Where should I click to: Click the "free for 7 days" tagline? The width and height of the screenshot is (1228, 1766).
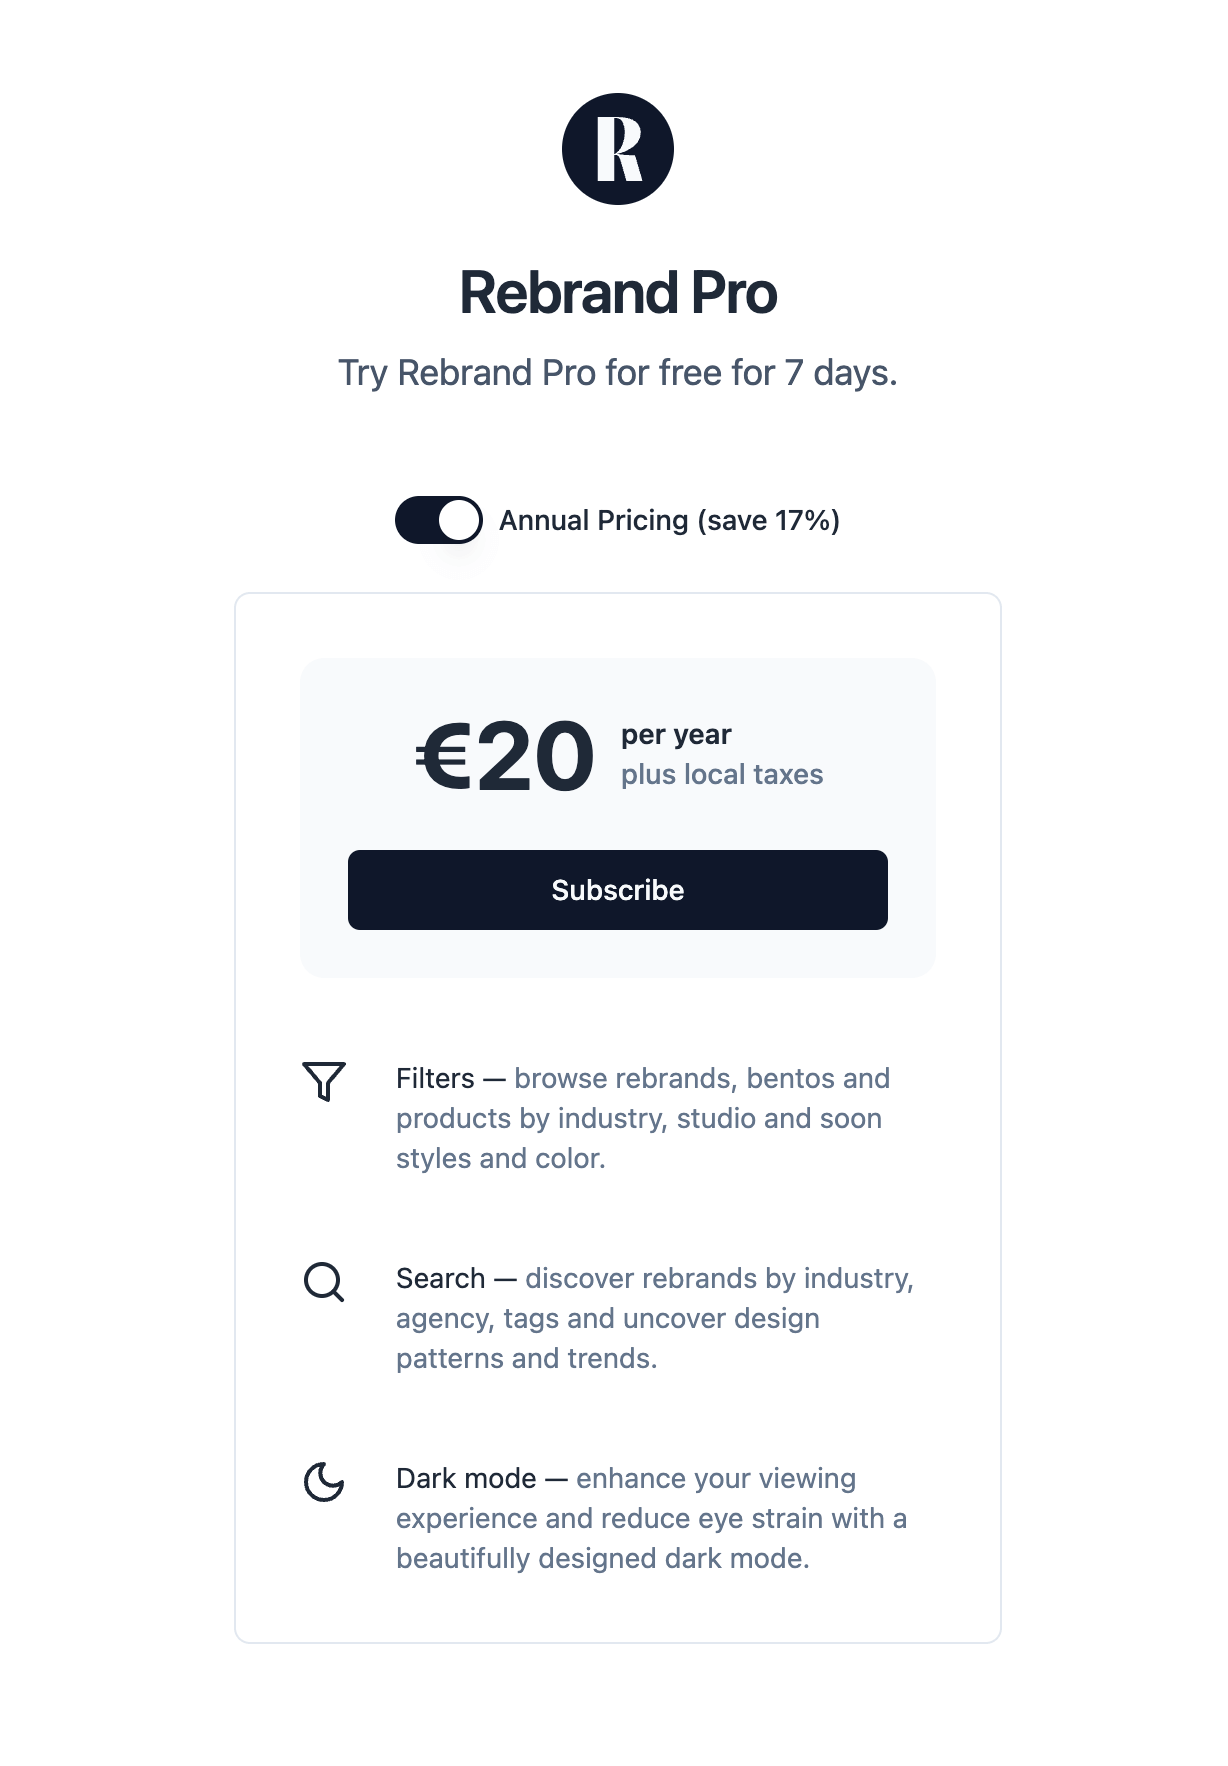tap(618, 373)
